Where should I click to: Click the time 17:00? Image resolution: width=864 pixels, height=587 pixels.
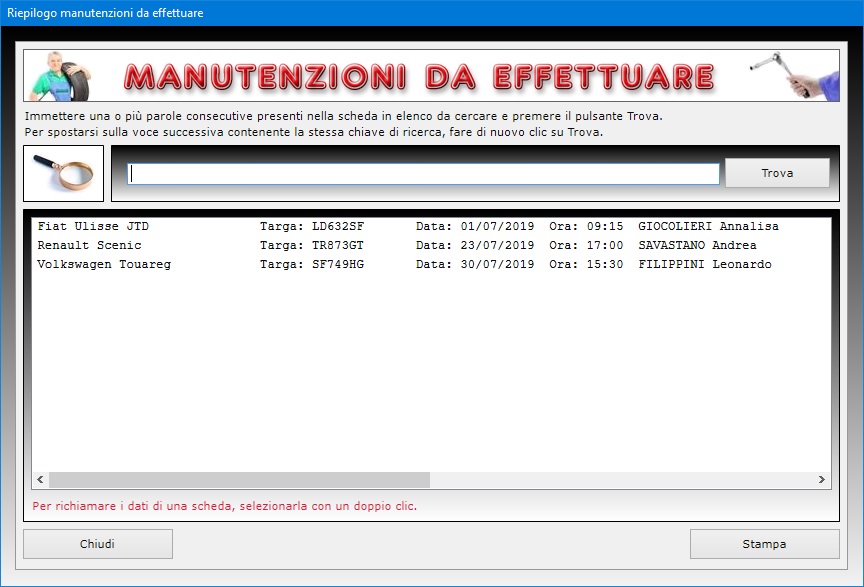[x=605, y=245]
